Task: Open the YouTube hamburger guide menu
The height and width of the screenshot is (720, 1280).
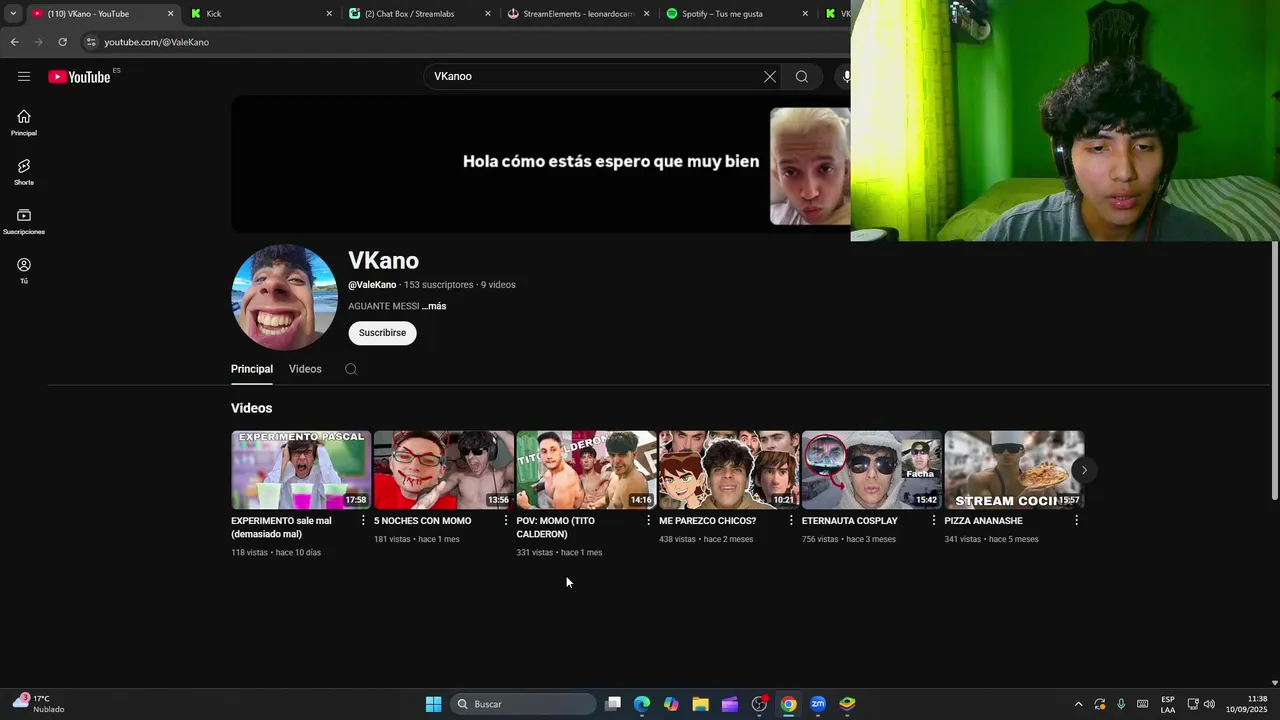Action: coord(24,76)
